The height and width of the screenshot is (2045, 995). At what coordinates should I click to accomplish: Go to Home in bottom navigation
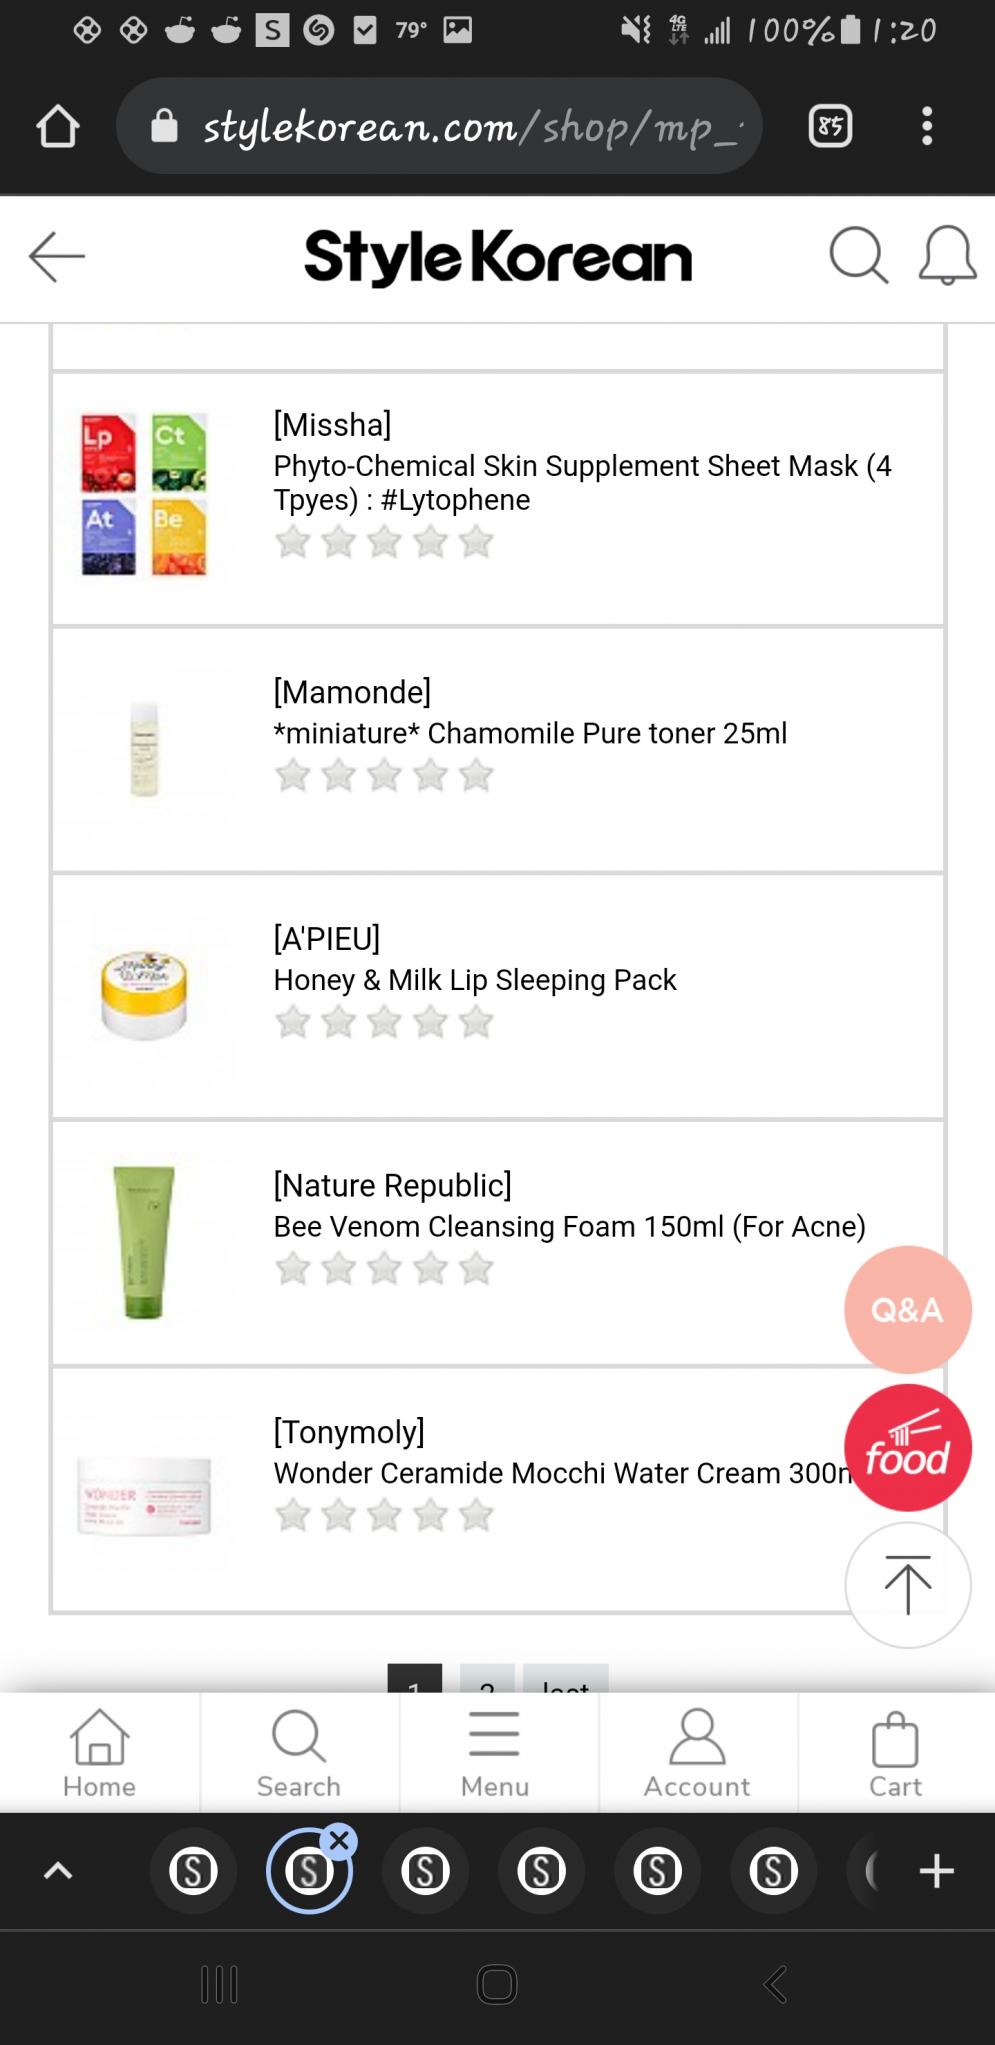pyautogui.click(x=99, y=1753)
